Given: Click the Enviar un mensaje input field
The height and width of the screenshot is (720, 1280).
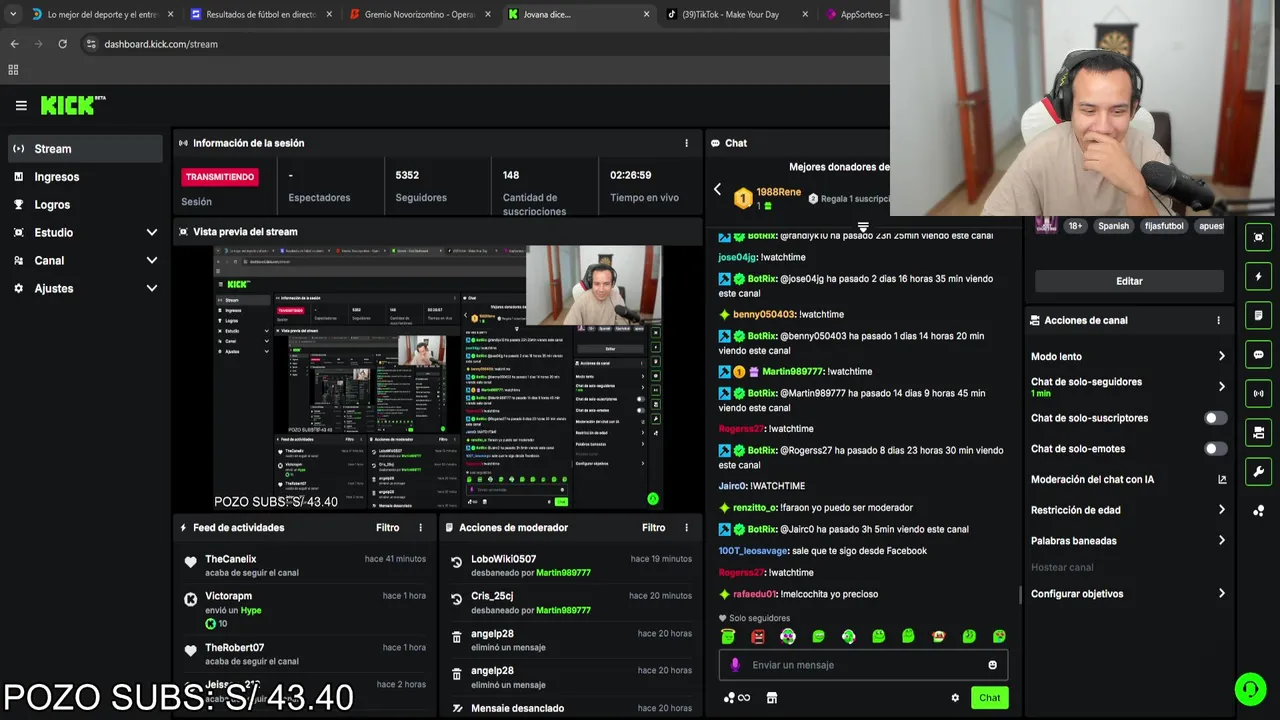Looking at the screenshot, I should tap(863, 665).
